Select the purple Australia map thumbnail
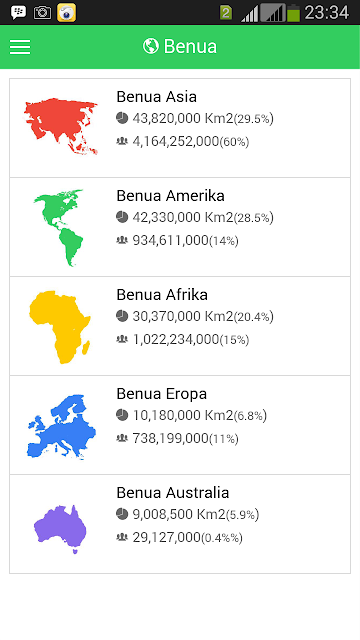This screenshot has width=360, height=640. click(60, 529)
